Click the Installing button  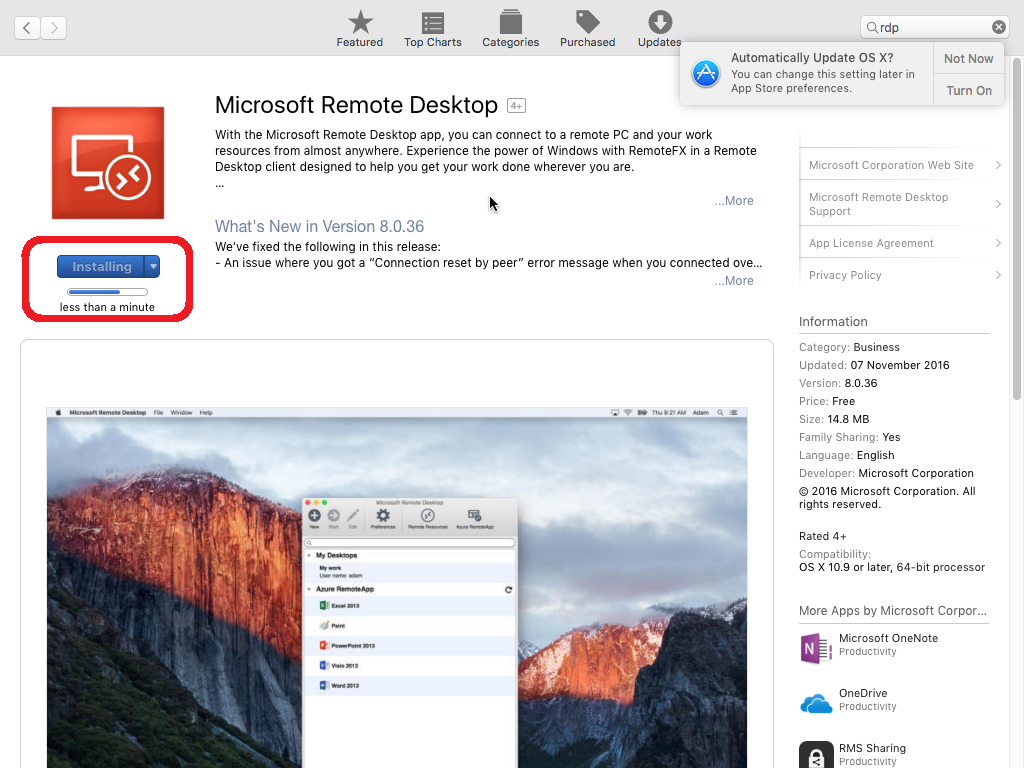tap(101, 266)
